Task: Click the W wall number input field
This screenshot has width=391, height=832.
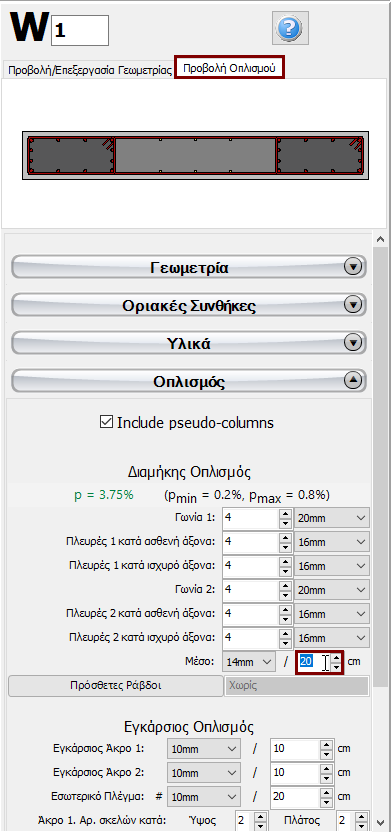Action: click(80, 30)
